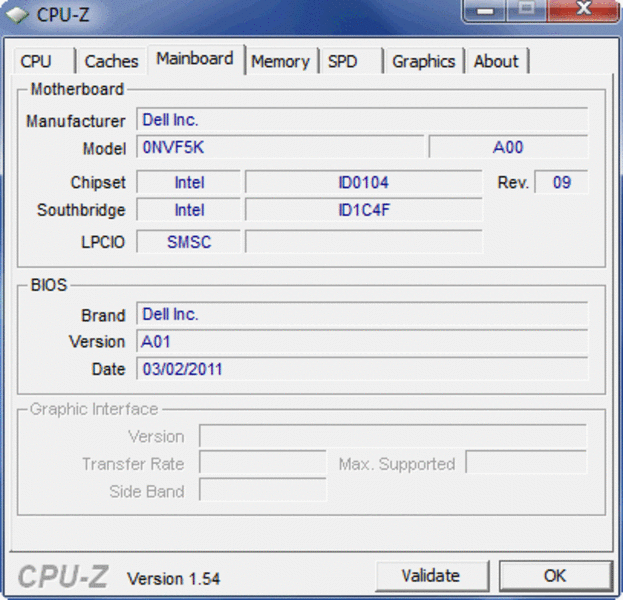Click the Validate button

click(431, 575)
